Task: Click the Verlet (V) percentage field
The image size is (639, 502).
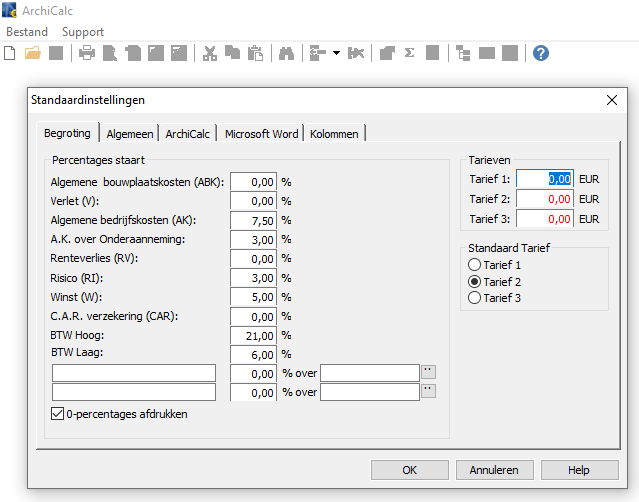Action: click(x=253, y=201)
